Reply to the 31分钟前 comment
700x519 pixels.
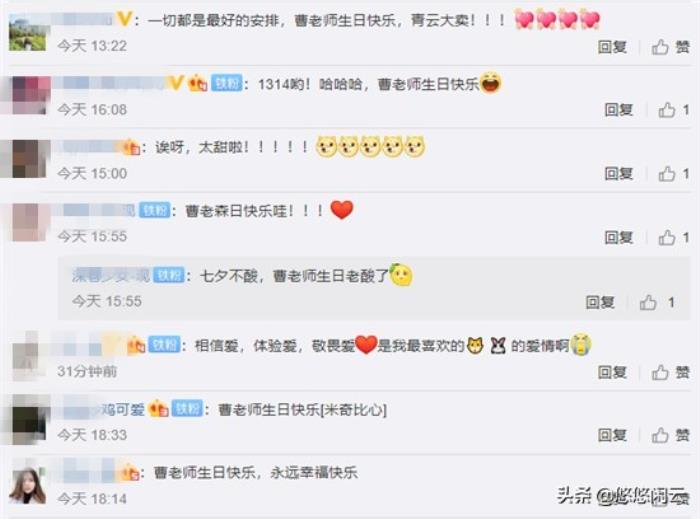tap(612, 372)
